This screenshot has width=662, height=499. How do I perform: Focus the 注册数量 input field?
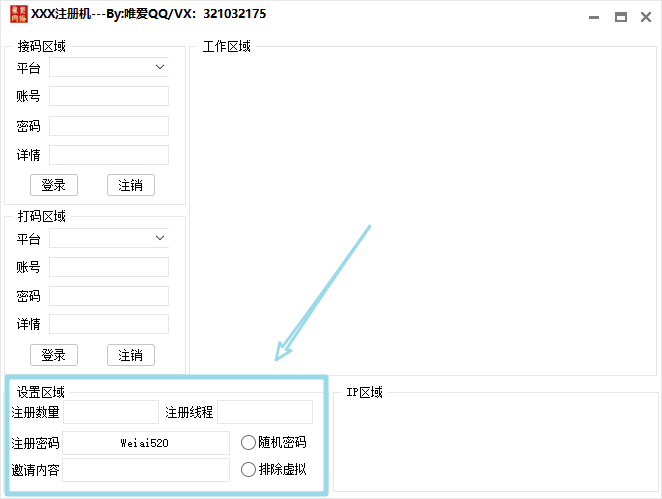[111, 412]
